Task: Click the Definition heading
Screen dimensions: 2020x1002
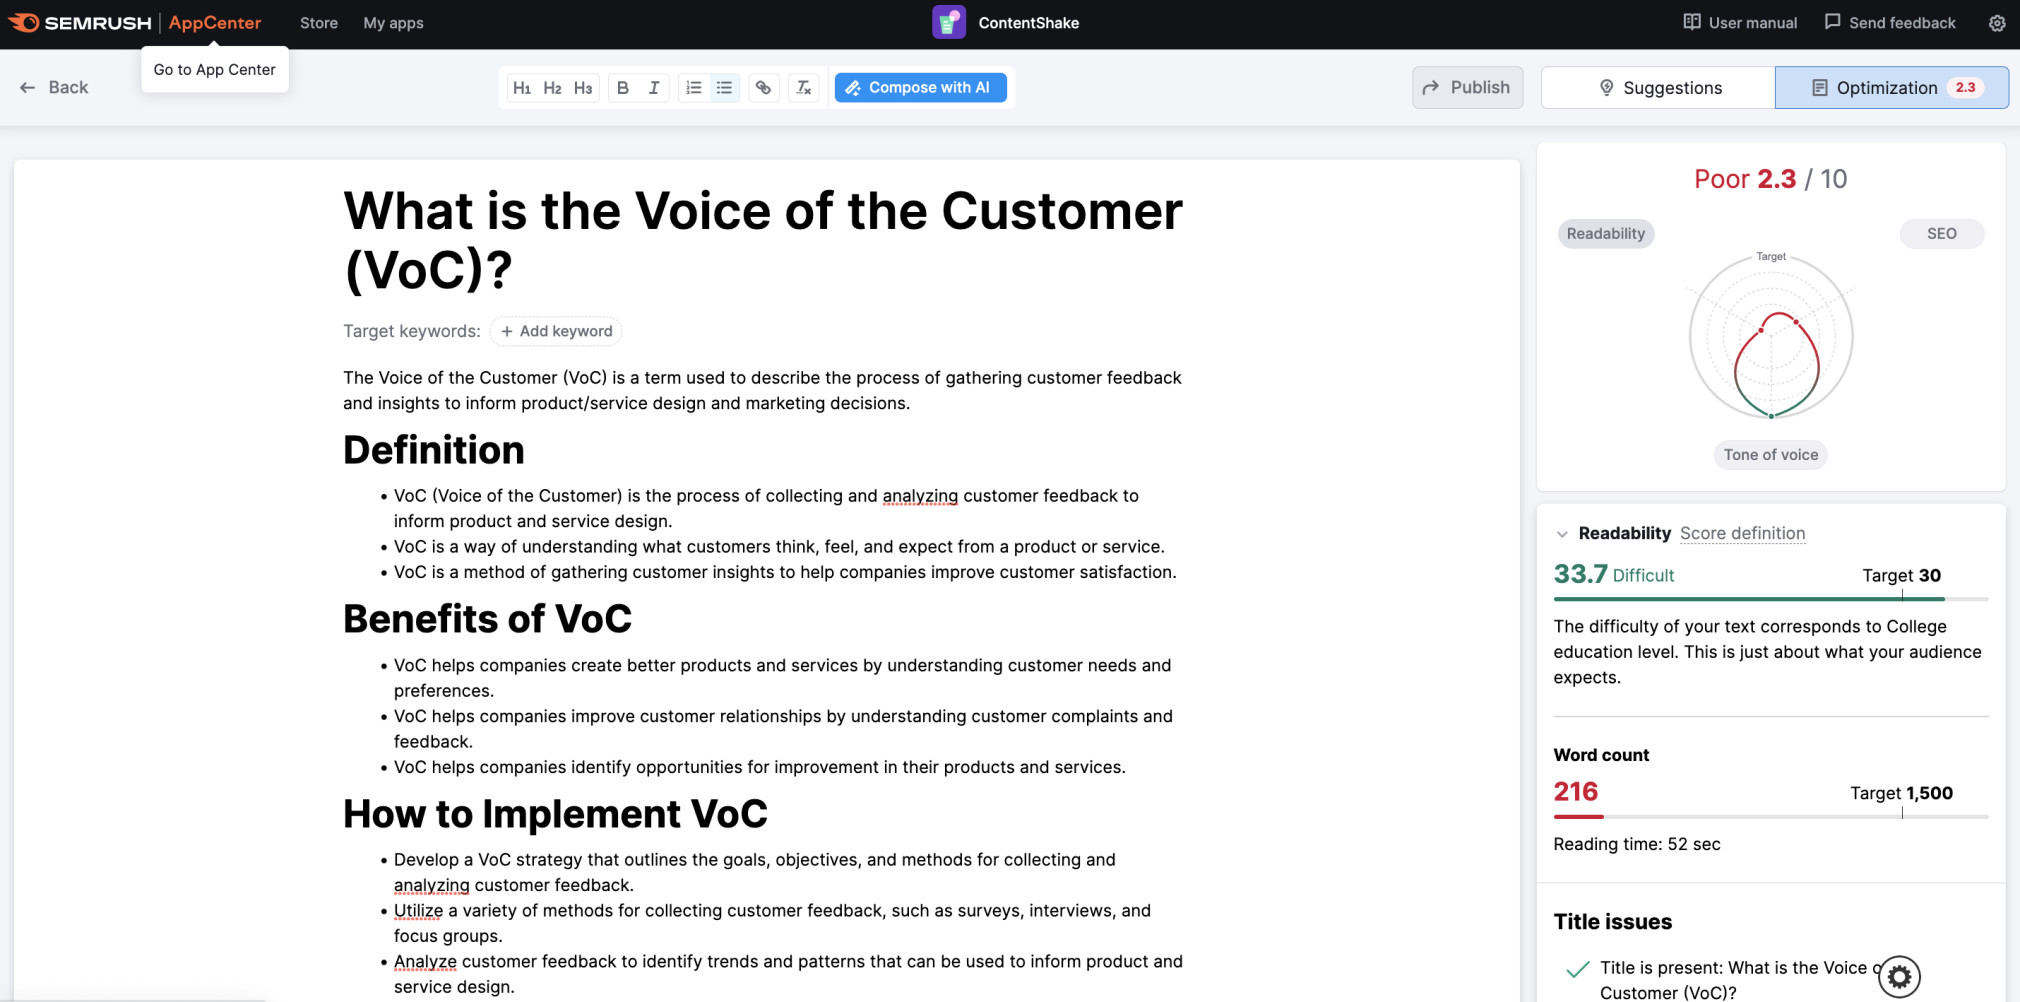Action: [433, 450]
